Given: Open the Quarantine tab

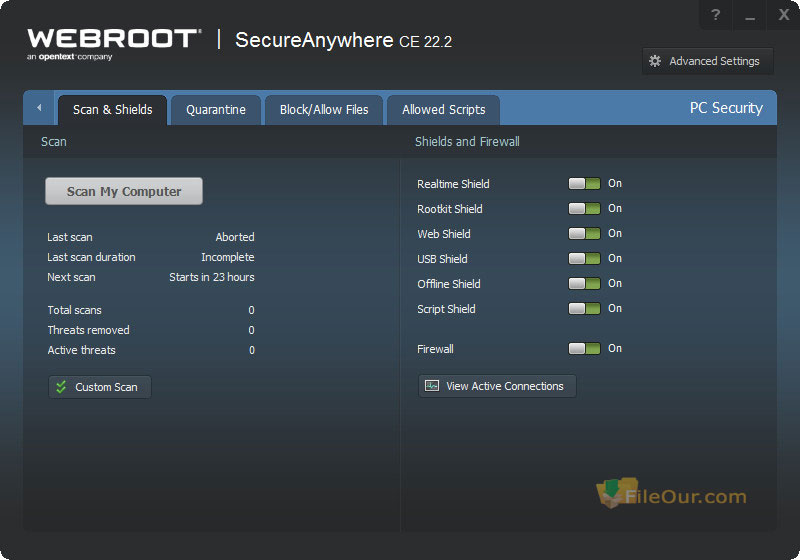Looking at the screenshot, I should click(216, 110).
